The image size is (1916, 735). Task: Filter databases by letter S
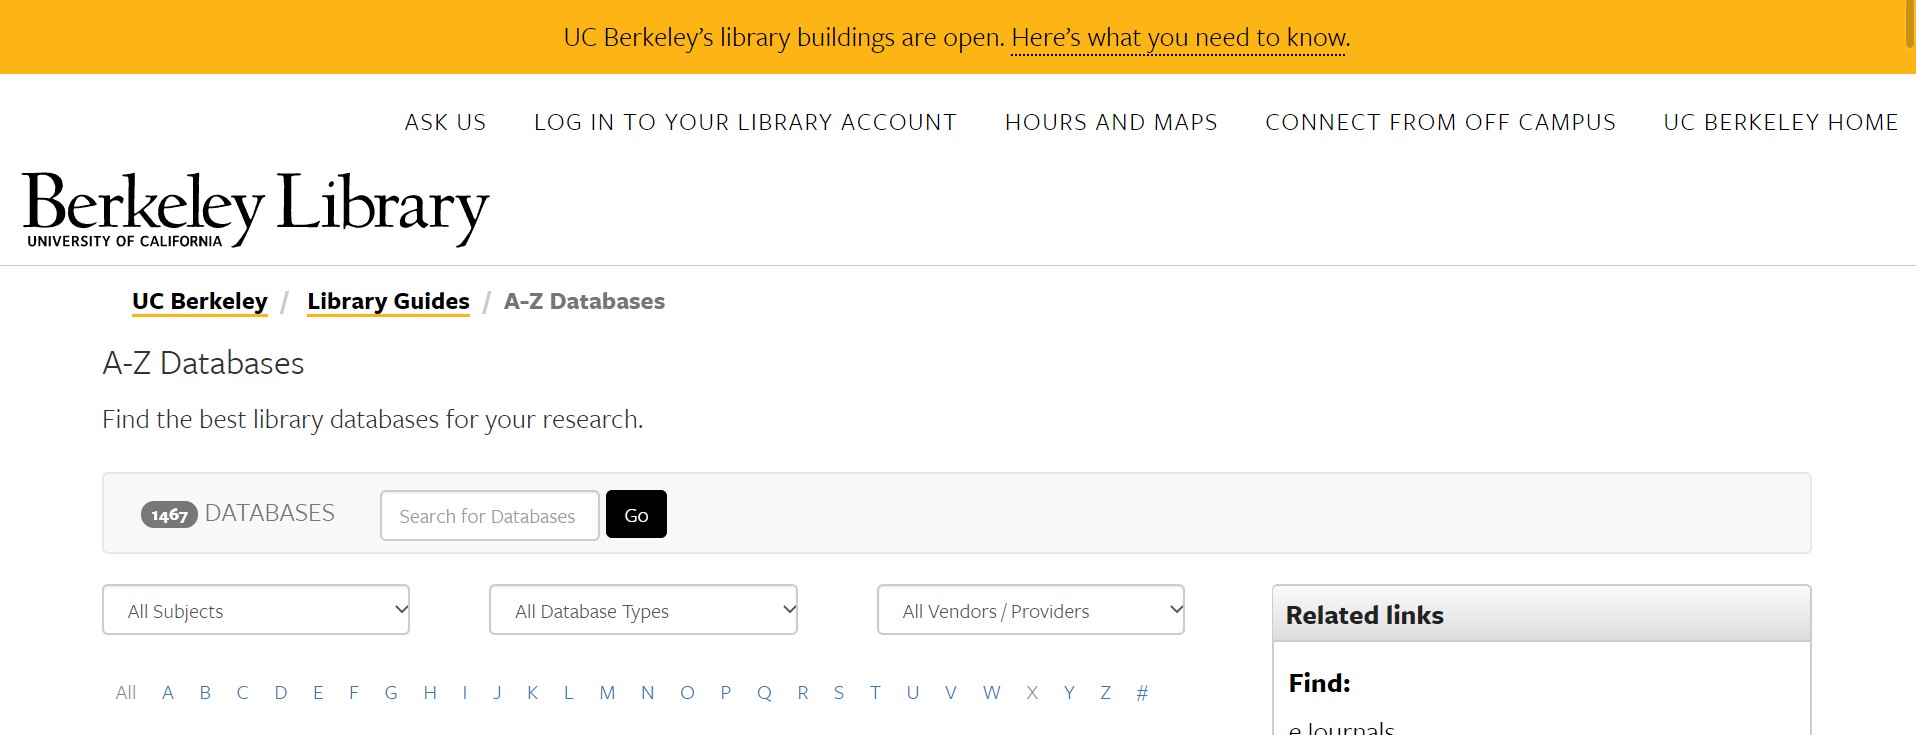839,692
